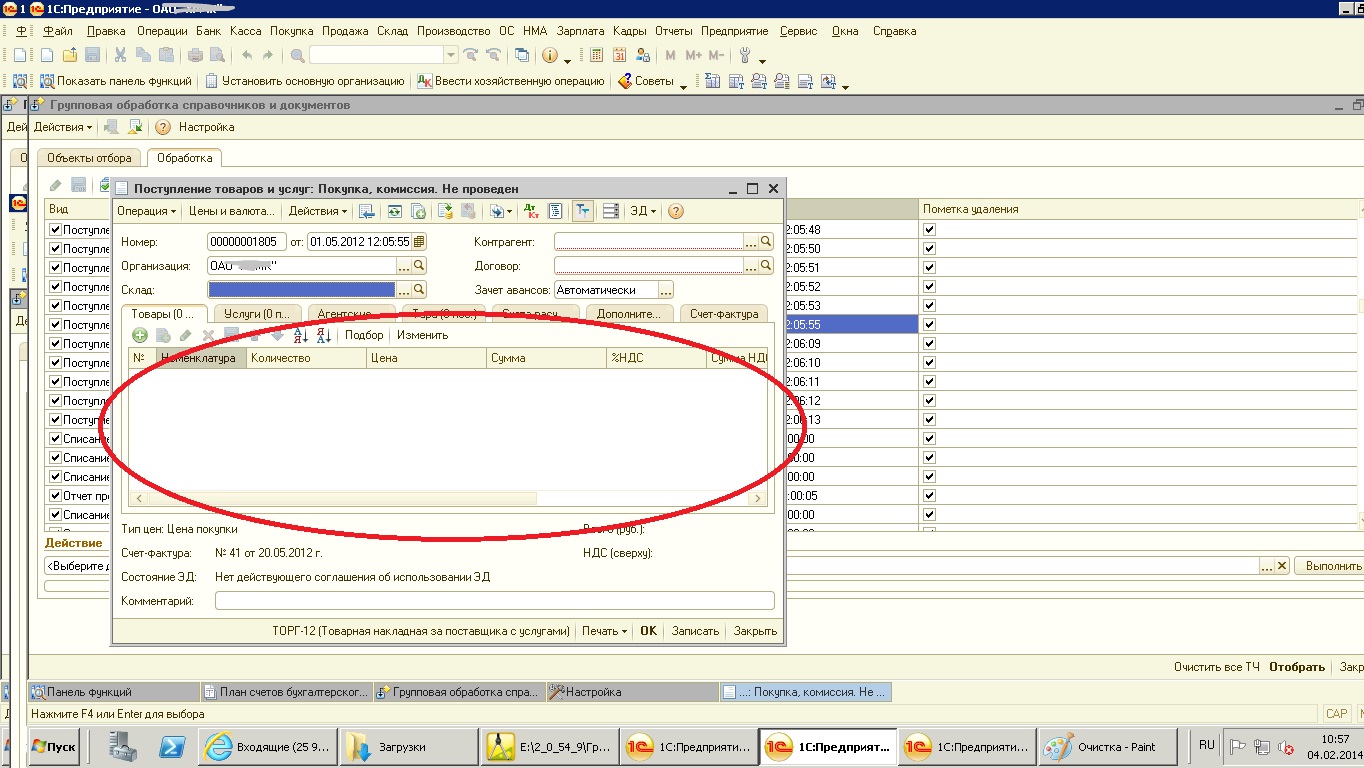The height and width of the screenshot is (768, 1364).
Task: Click Цены и валюта button
Action: [x=232, y=211]
